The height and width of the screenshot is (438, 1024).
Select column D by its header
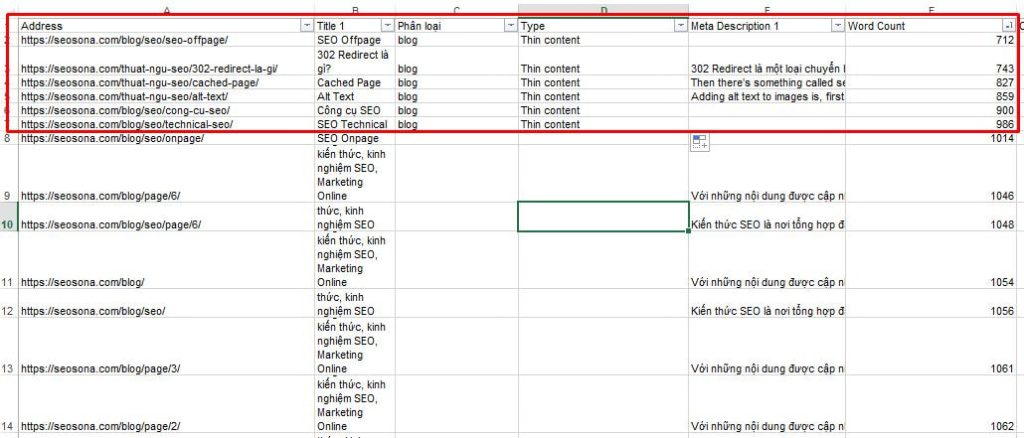603,9
